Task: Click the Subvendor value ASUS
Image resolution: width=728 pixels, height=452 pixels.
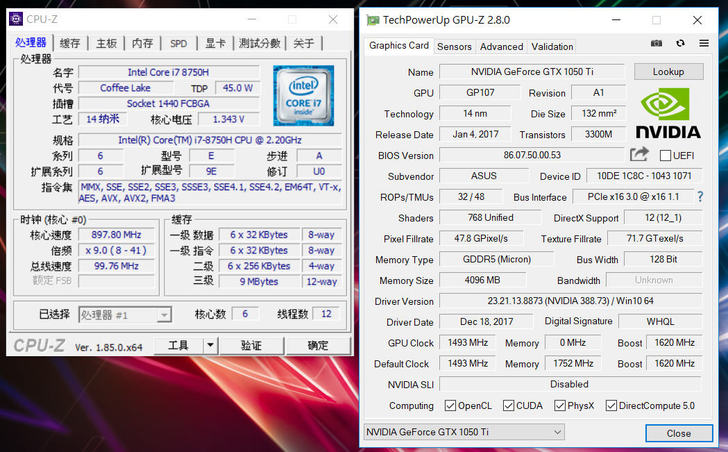Action: coord(484,176)
